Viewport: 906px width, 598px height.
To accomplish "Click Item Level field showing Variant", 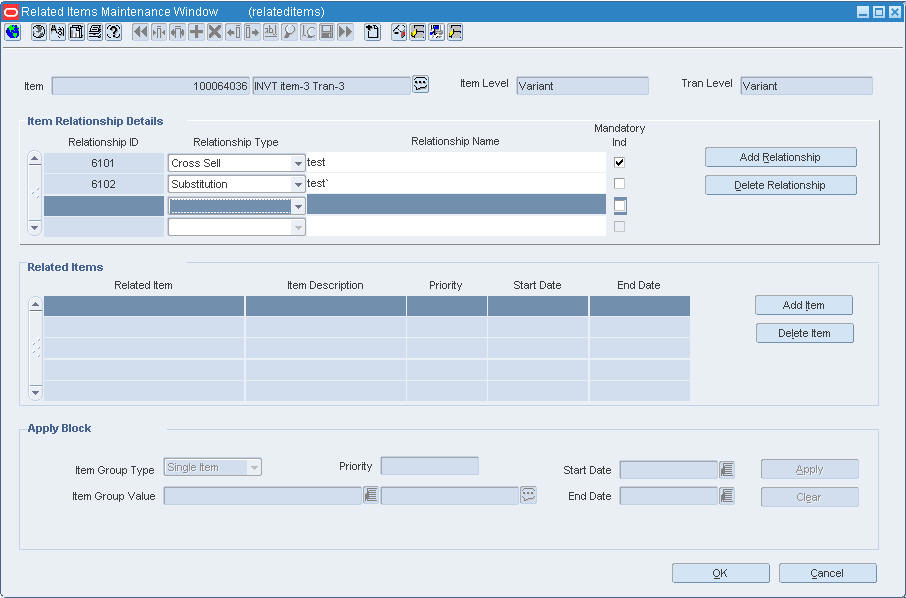I will point(582,86).
